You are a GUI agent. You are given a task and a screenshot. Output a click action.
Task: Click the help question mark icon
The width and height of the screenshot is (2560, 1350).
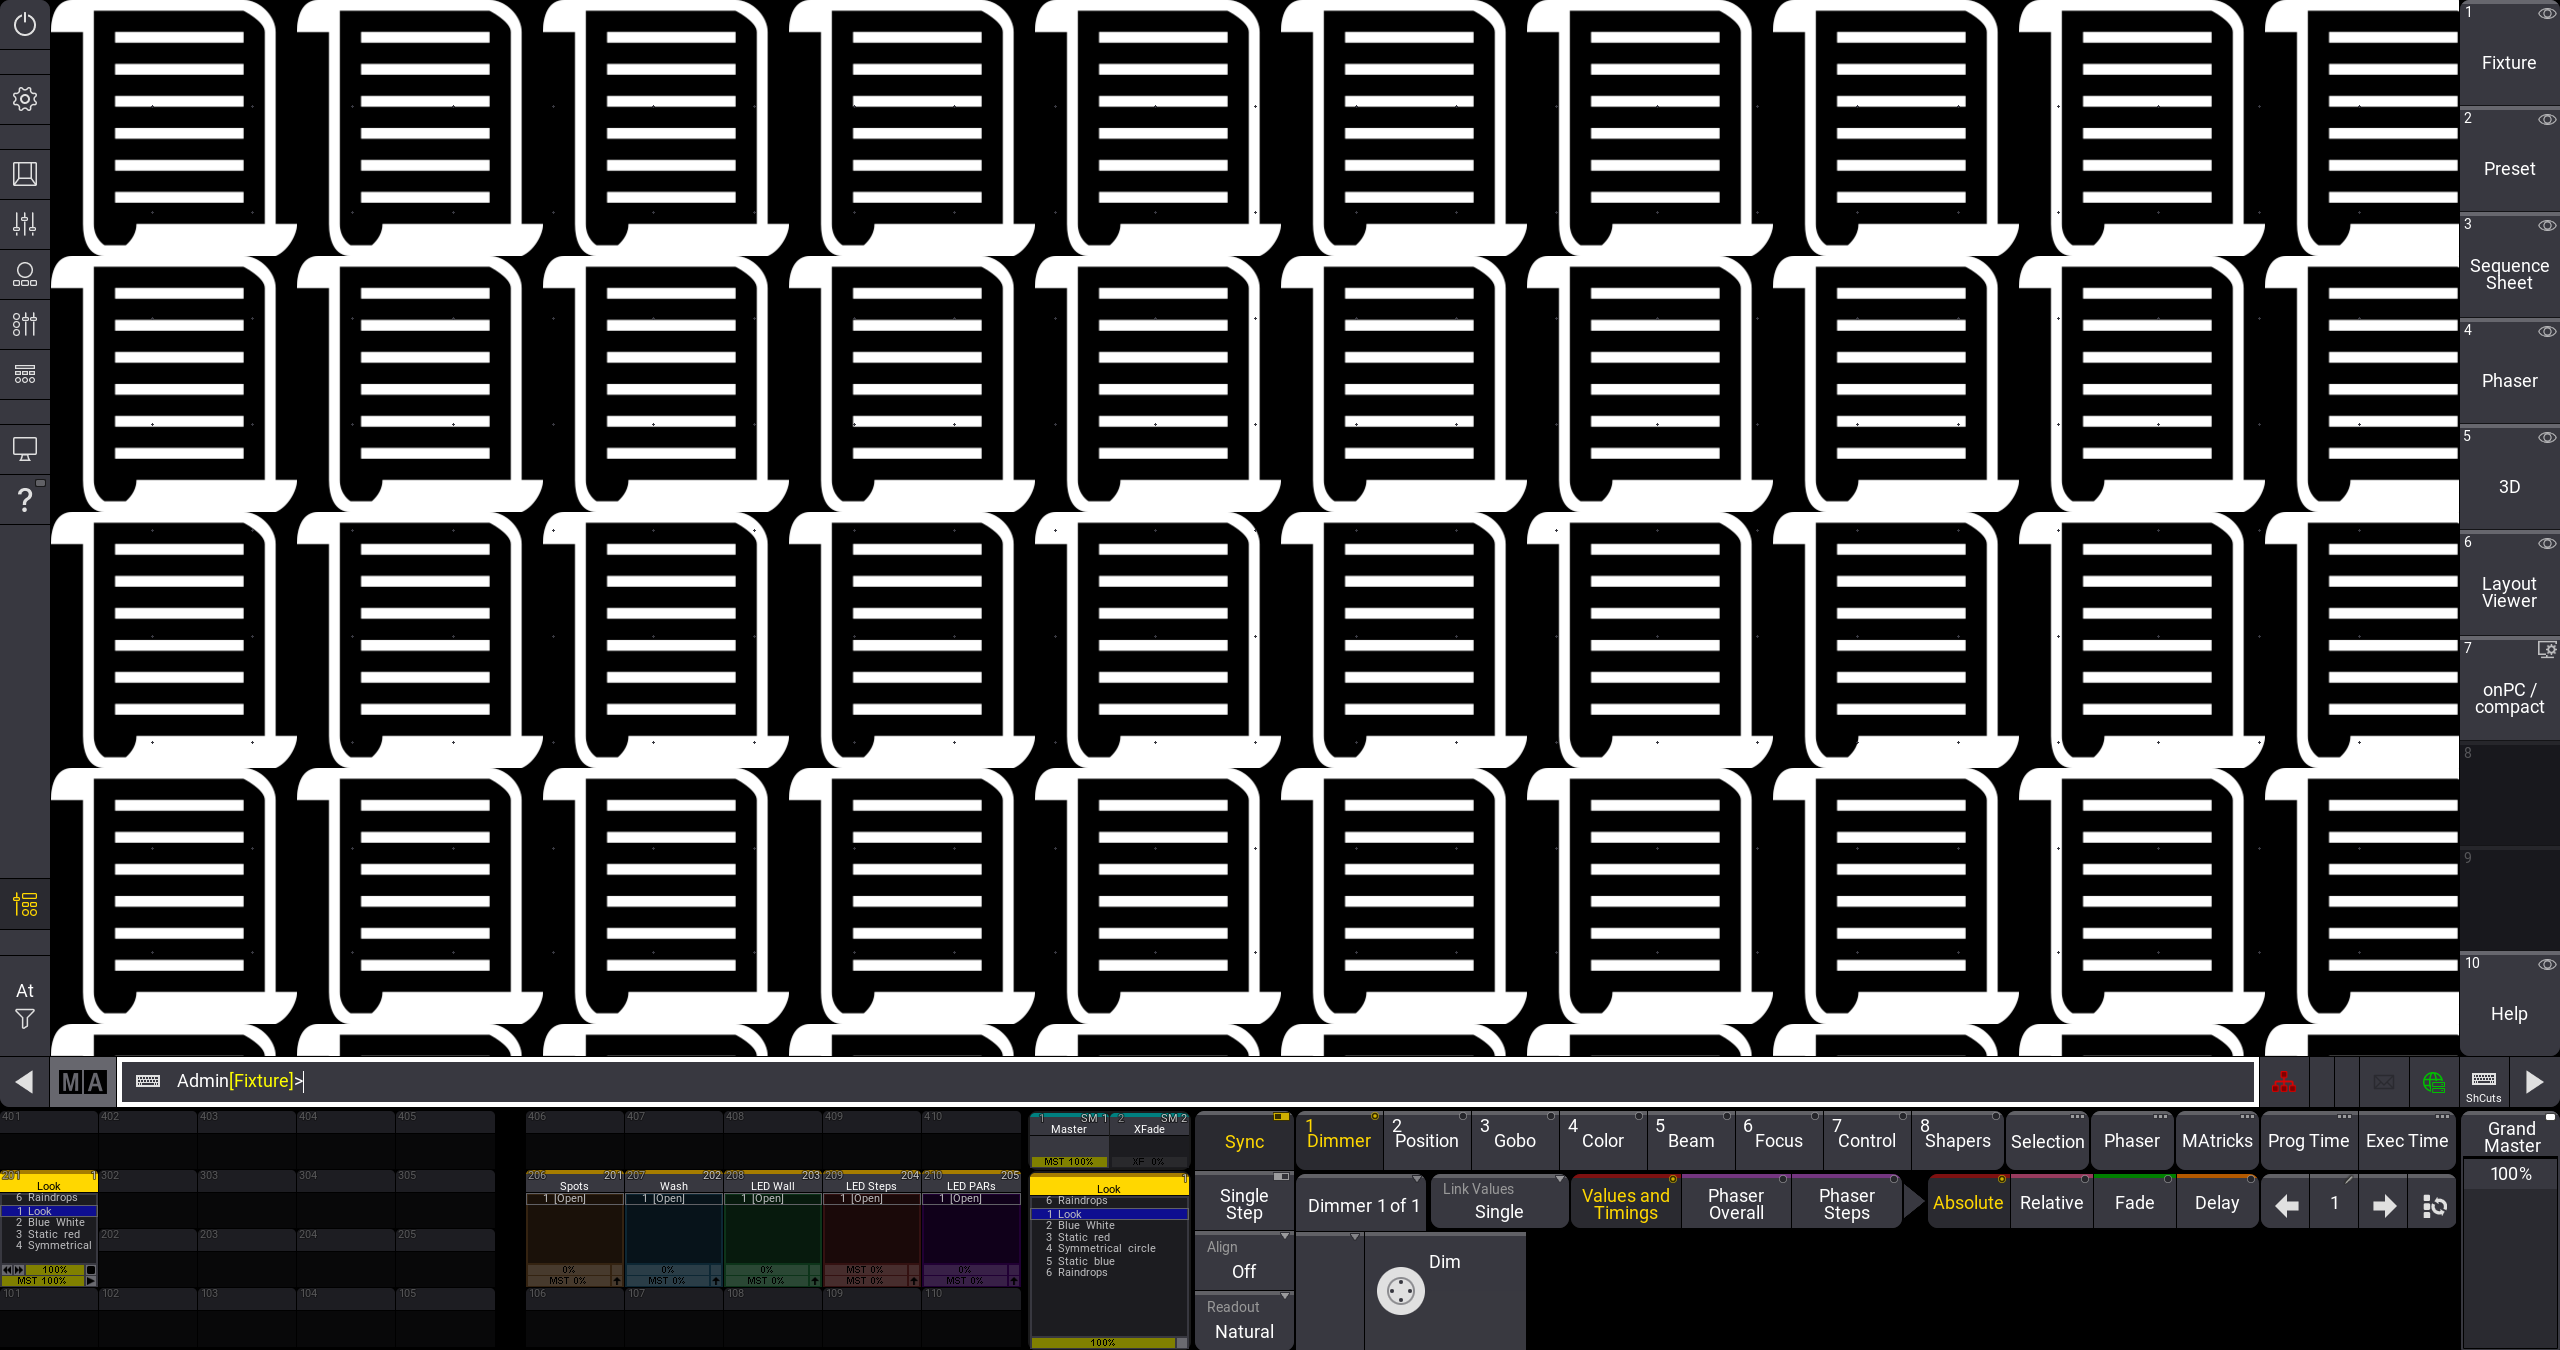[x=25, y=499]
